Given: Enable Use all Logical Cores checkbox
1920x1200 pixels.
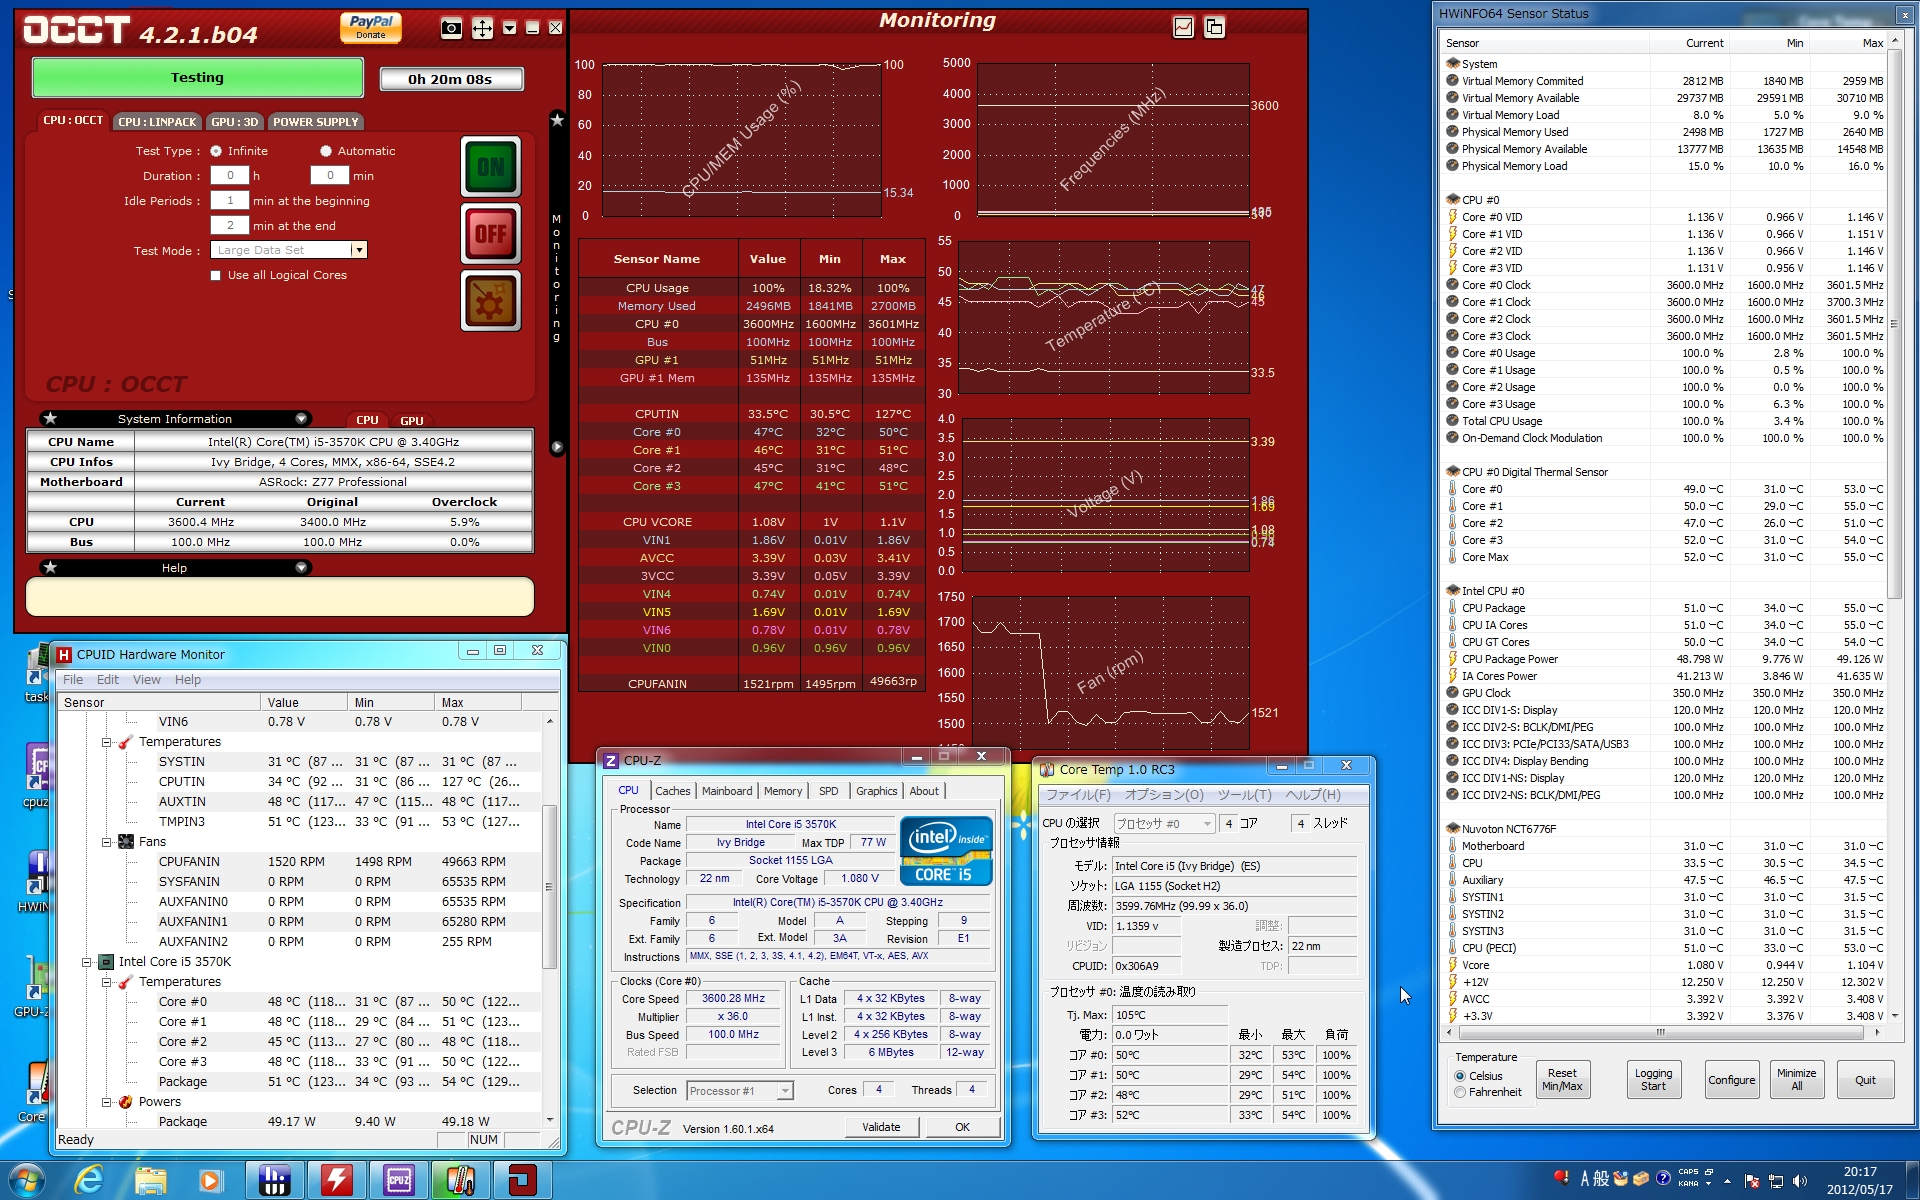Looking at the screenshot, I should coord(216,276).
